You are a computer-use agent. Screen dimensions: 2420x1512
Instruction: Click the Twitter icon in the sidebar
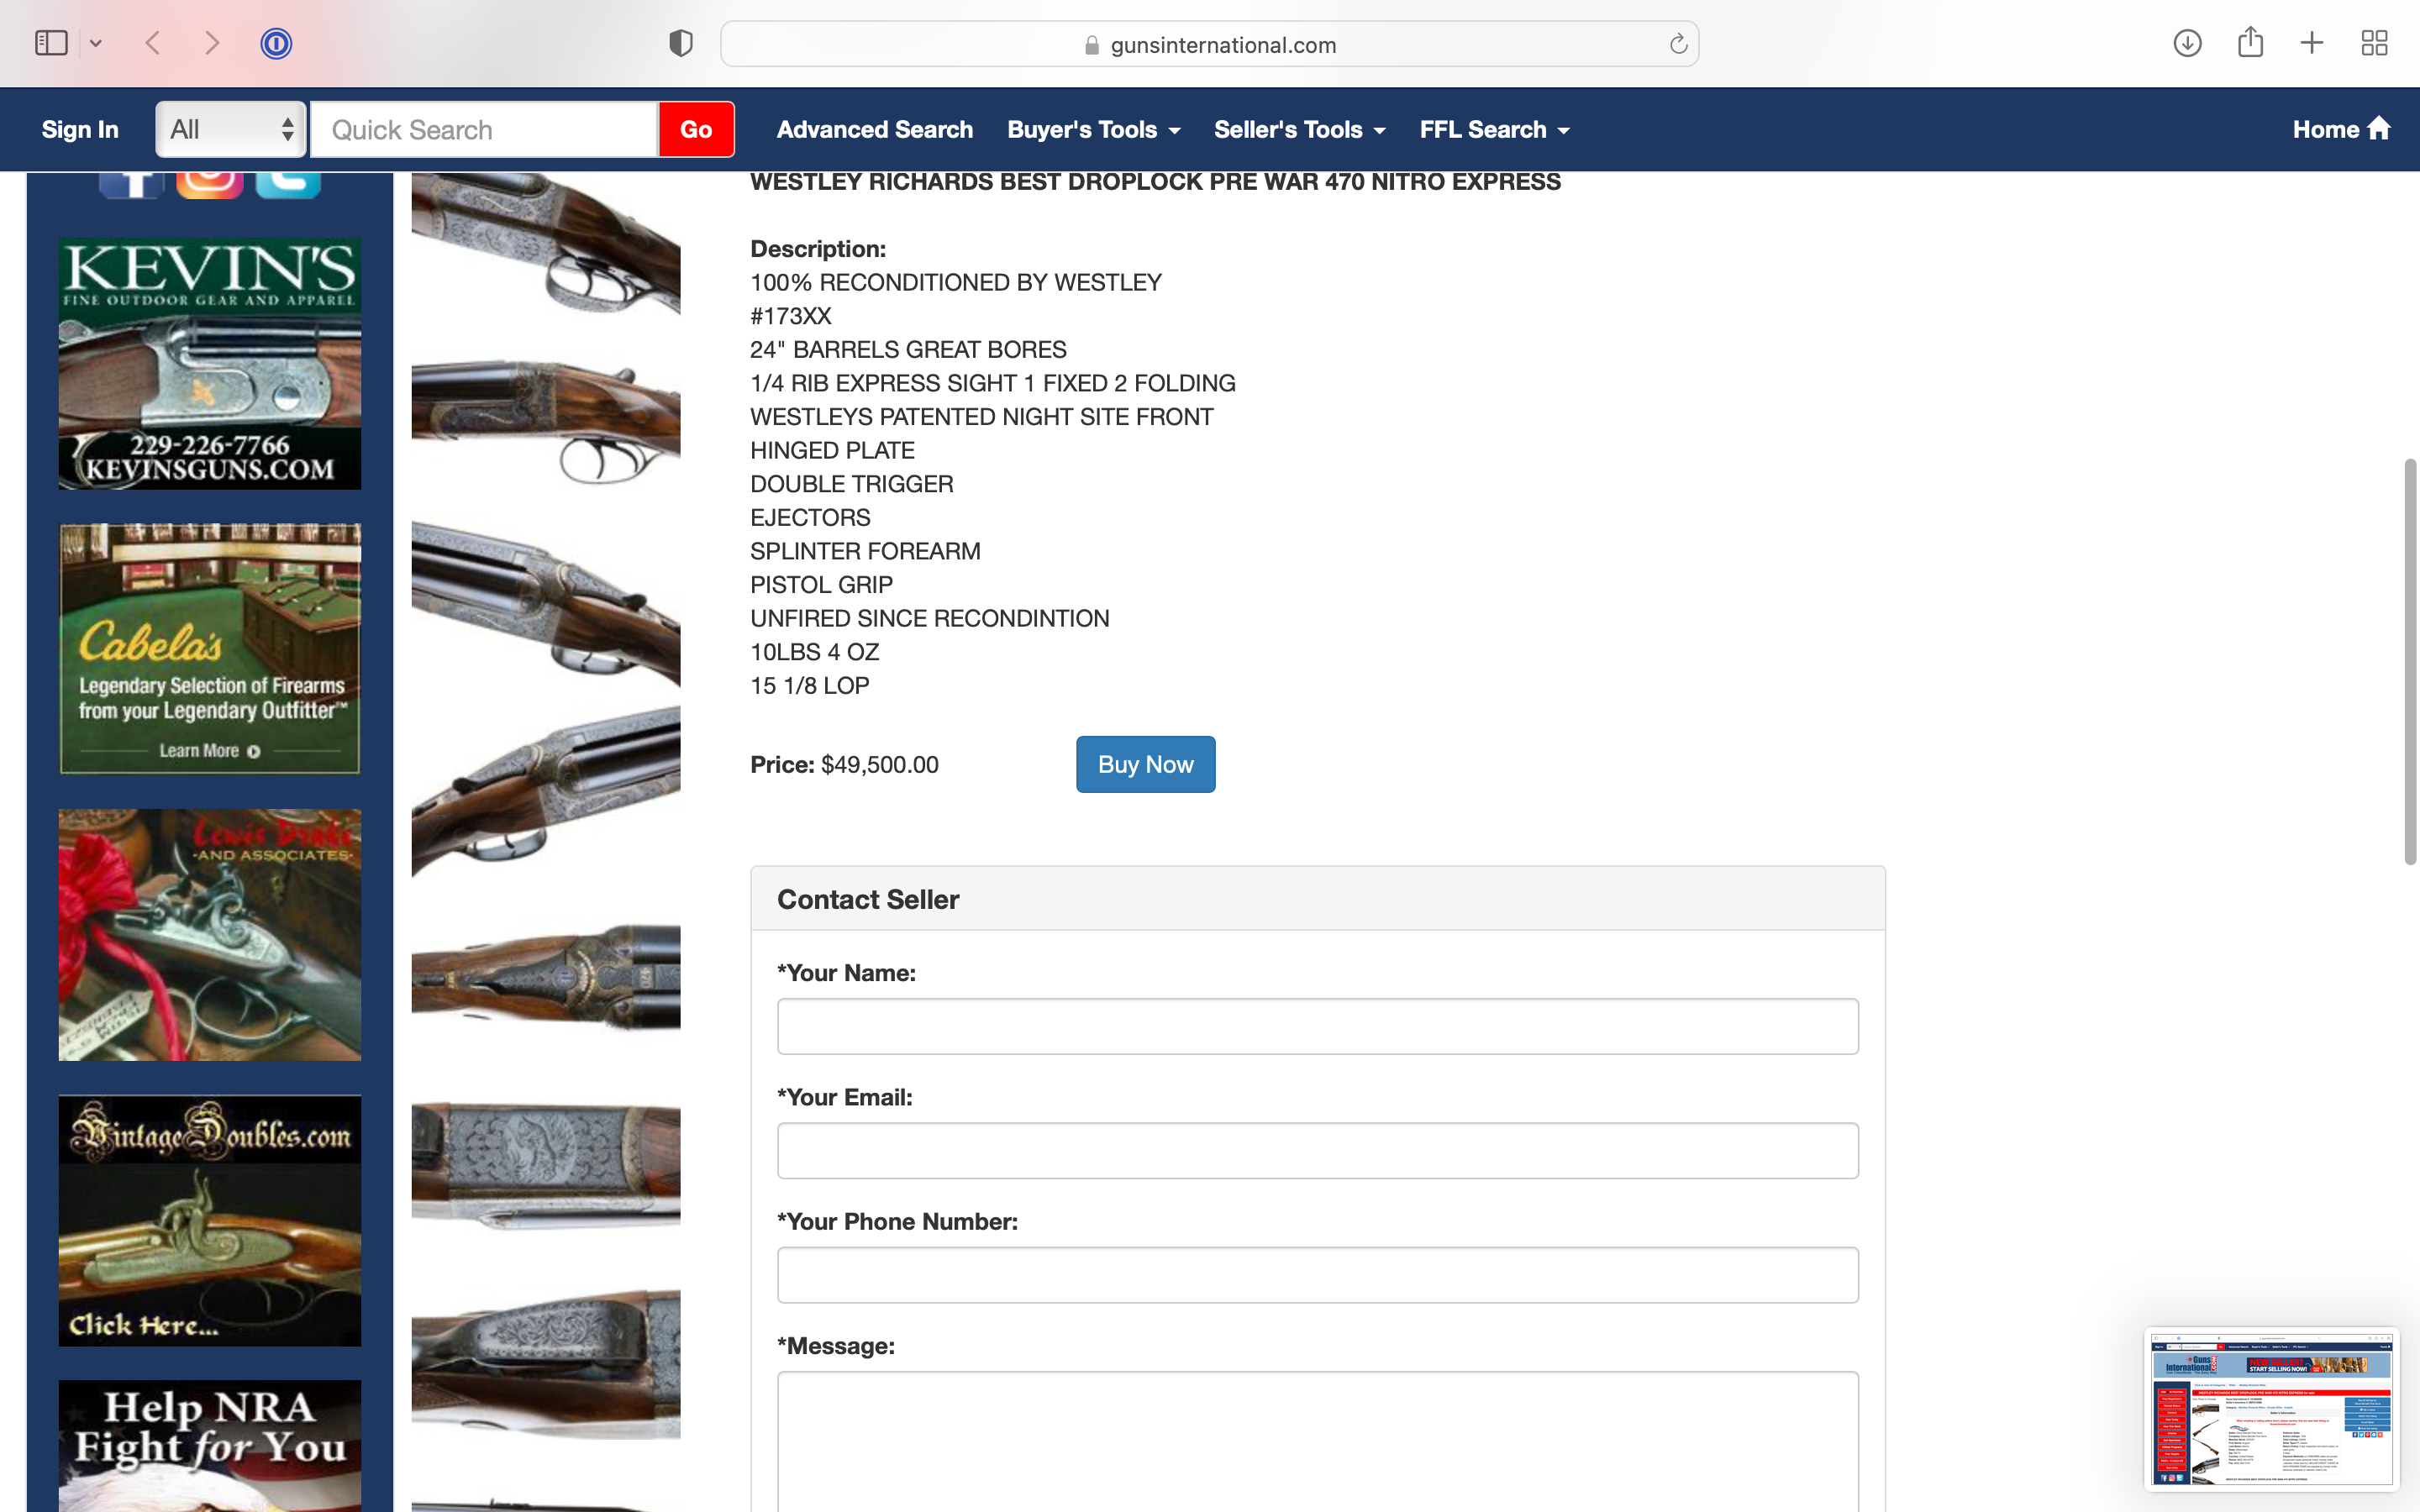(288, 185)
